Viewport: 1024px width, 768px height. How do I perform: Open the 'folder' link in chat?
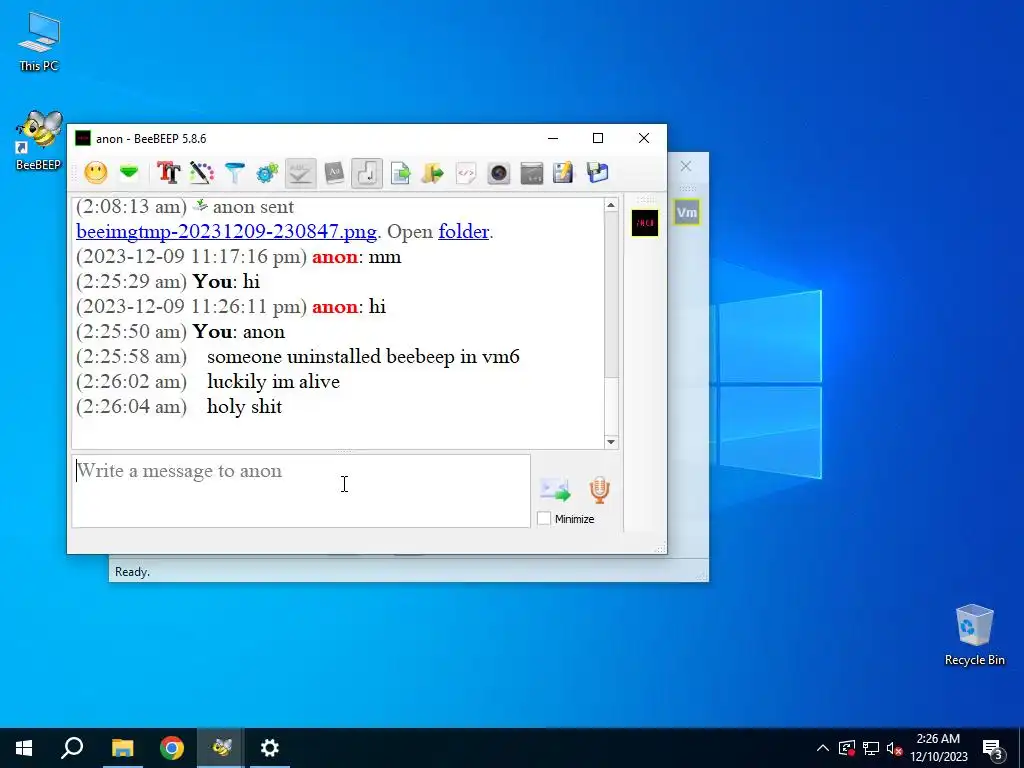click(464, 232)
